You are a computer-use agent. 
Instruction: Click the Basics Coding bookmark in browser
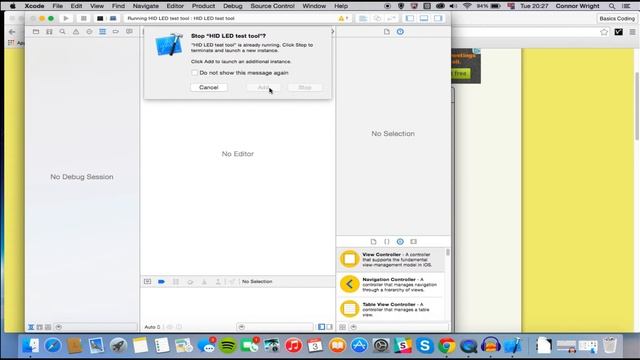pos(617,18)
